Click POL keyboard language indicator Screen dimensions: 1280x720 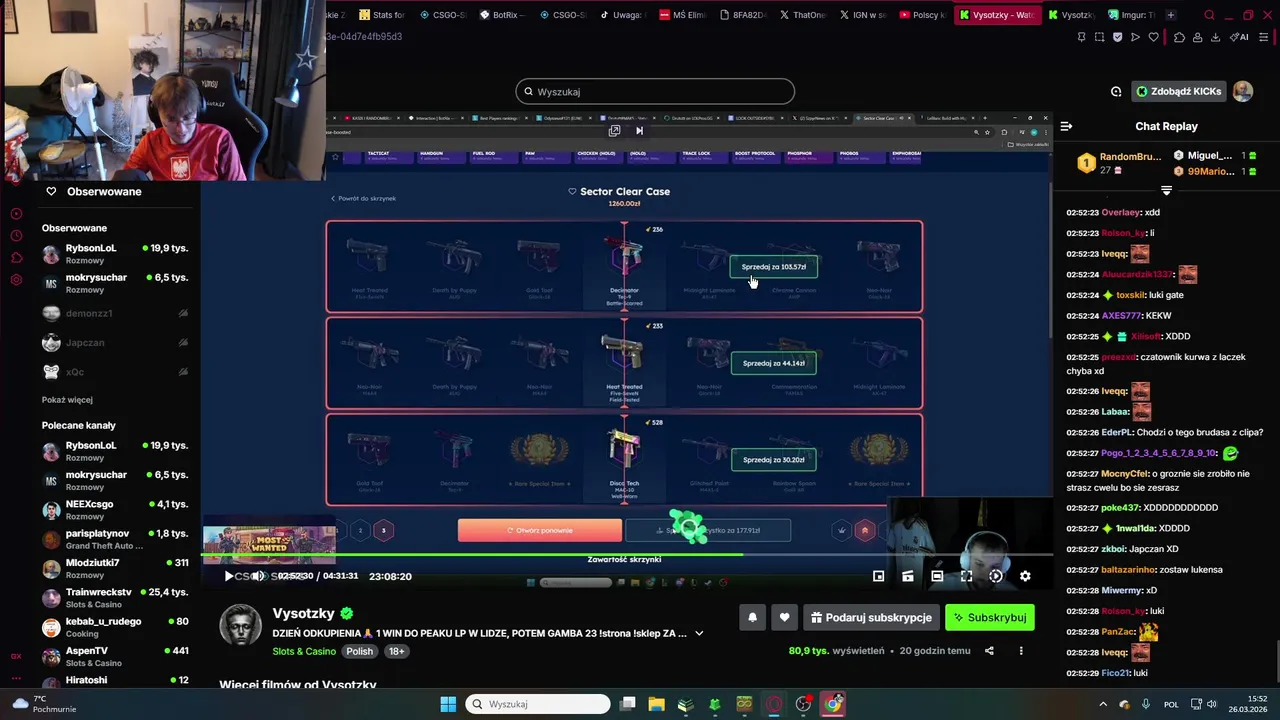point(1171,704)
